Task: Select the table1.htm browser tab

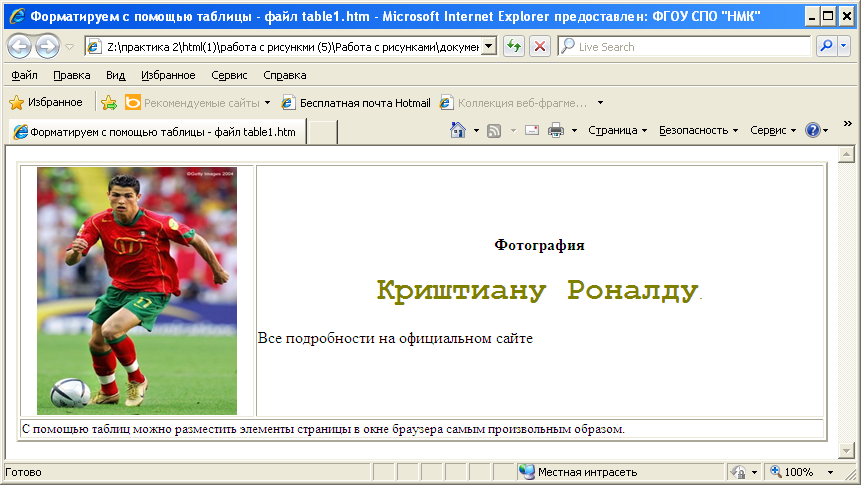Action: pyautogui.click(x=157, y=132)
